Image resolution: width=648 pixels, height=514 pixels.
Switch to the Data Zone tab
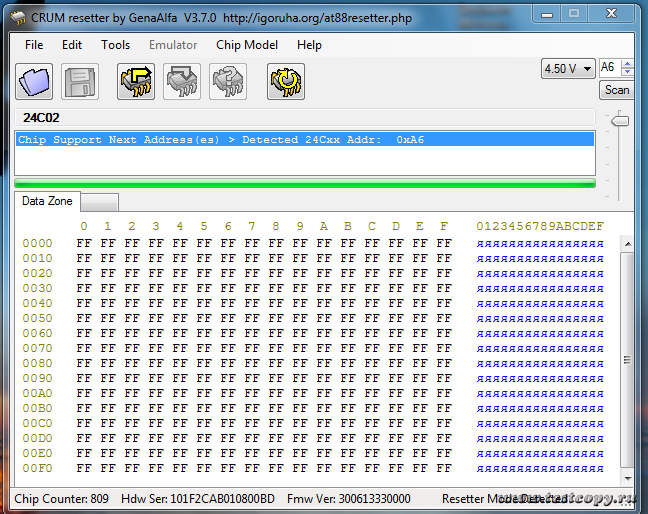(47, 201)
